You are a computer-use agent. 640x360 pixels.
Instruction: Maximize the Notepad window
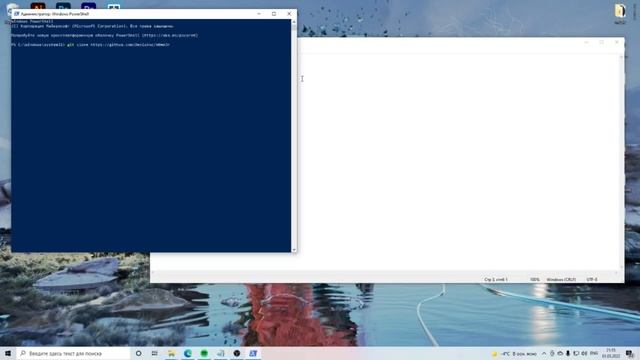coord(601,42)
